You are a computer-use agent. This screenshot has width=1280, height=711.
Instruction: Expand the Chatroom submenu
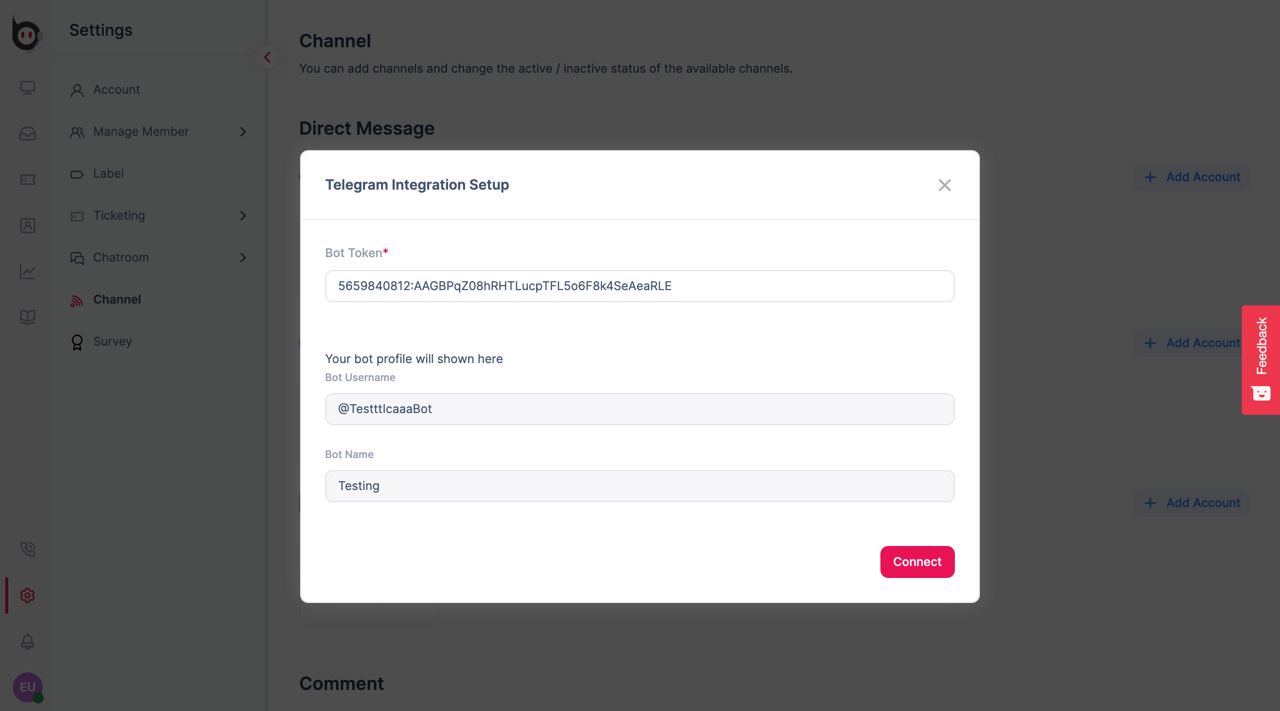point(242,258)
